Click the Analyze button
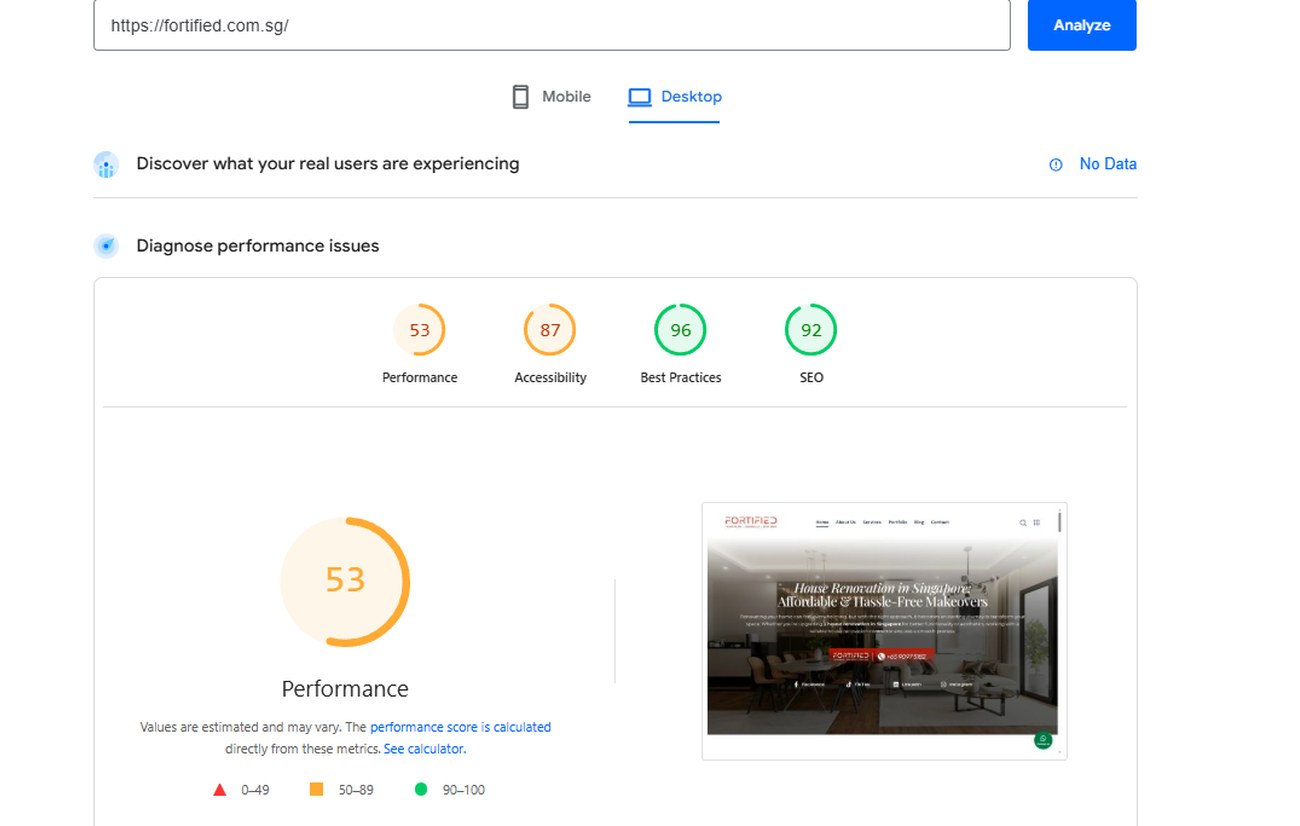This screenshot has width=1300, height=826. point(1082,25)
